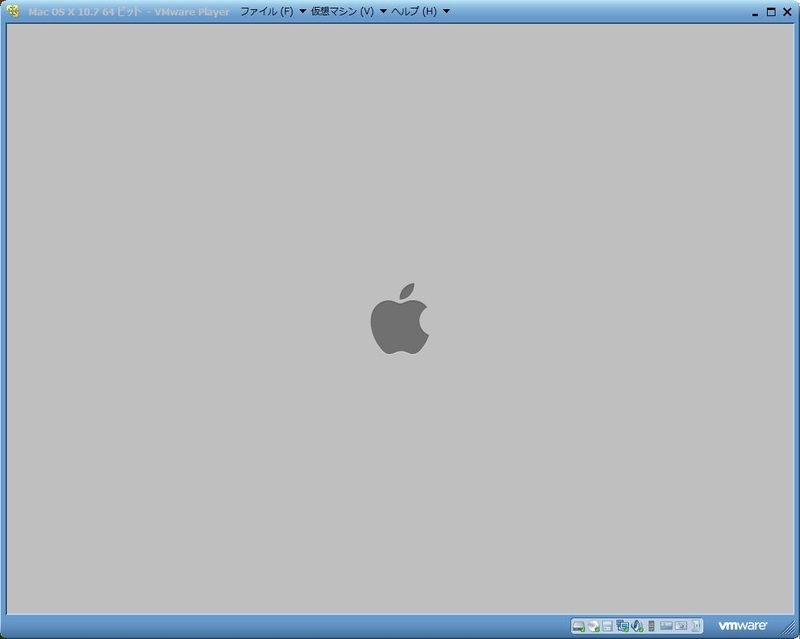Click the network adapter status icon
The height and width of the screenshot is (639, 800).
coord(622,626)
